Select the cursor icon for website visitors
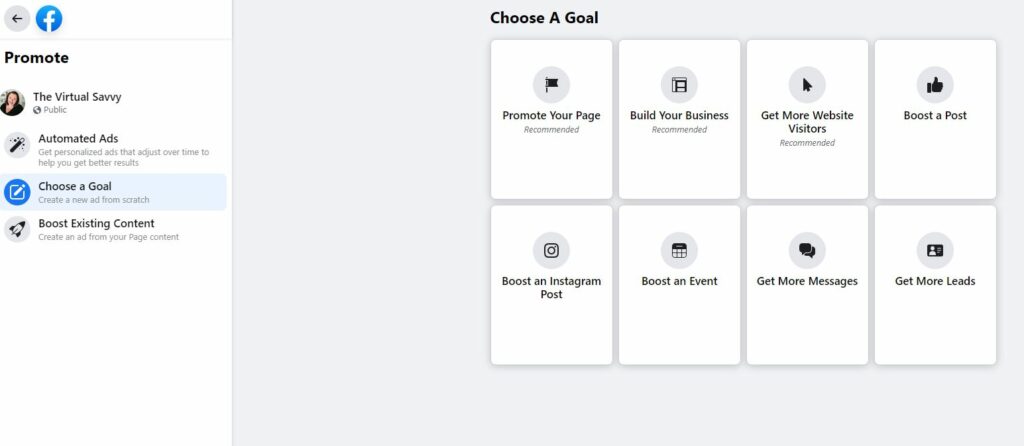 coord(807,85)
